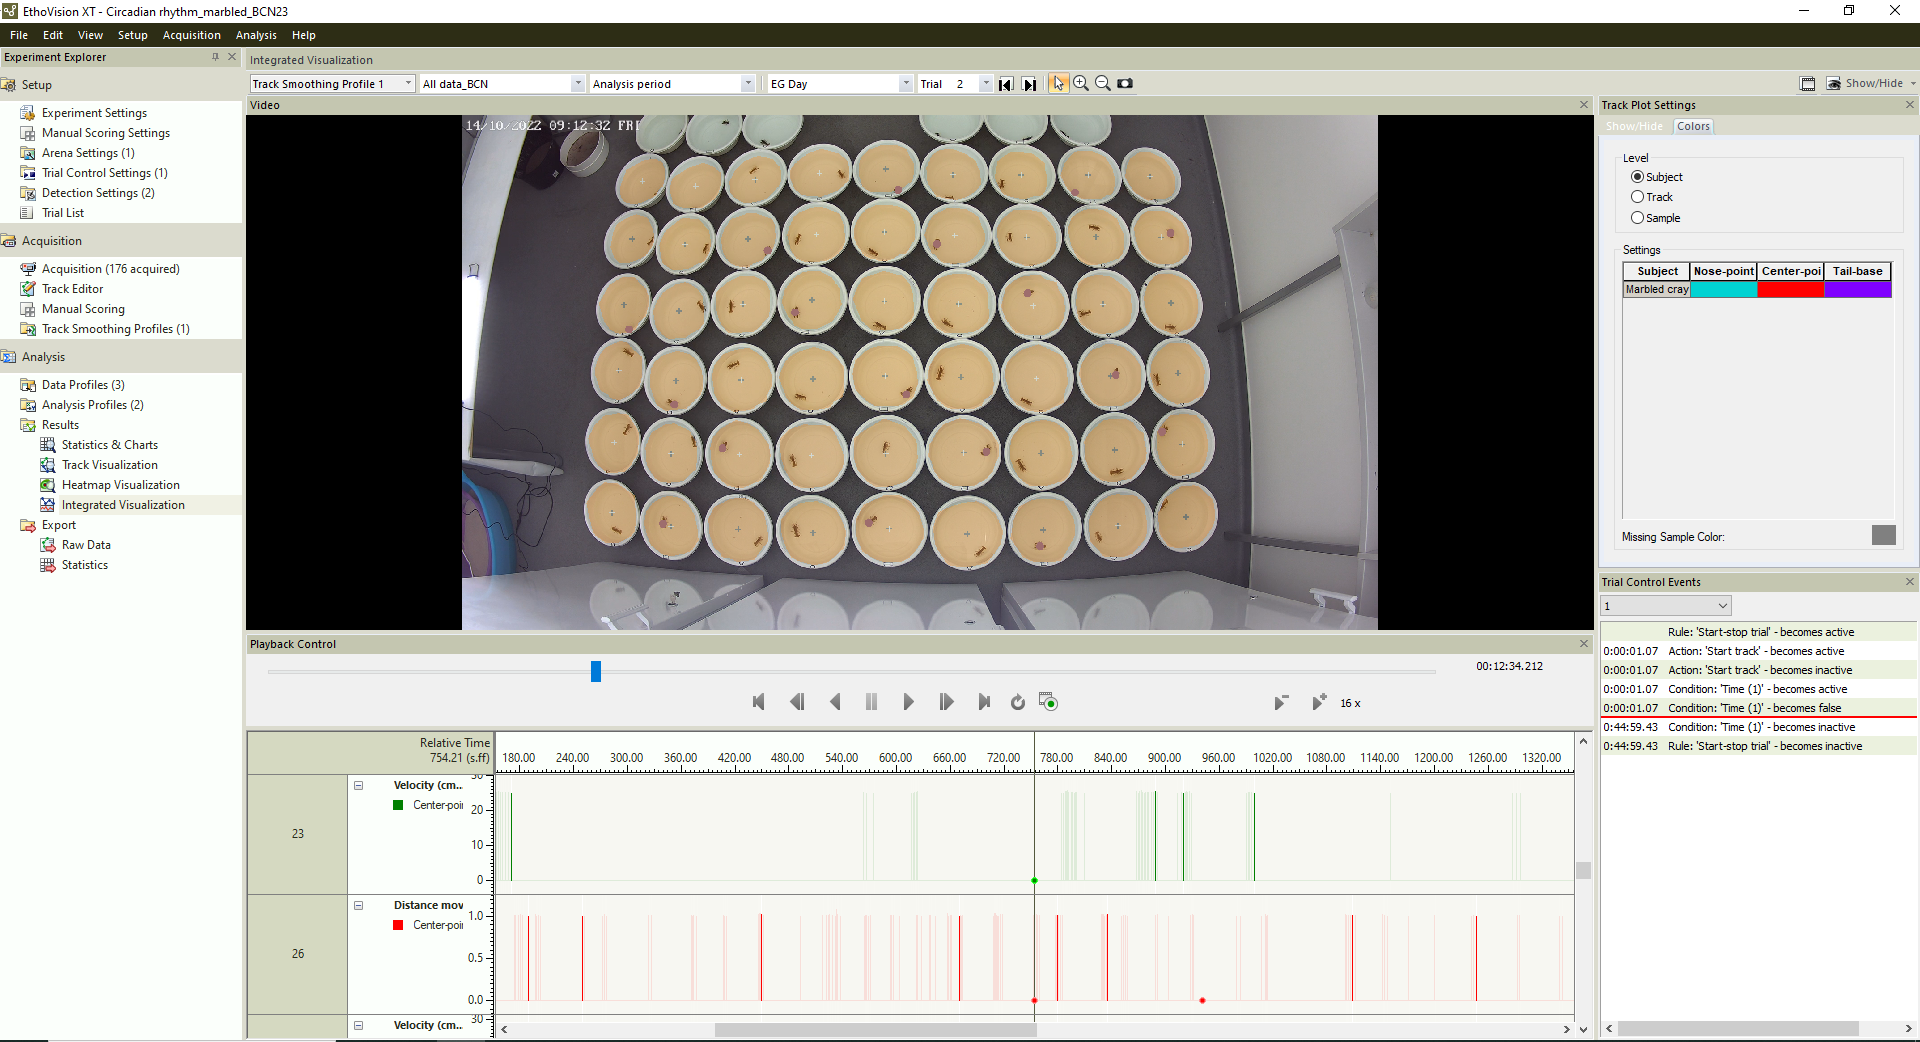Jump to beginning of playback
The width and height of the screenshot is (1920, 1042).
click(x=759, y=703)
